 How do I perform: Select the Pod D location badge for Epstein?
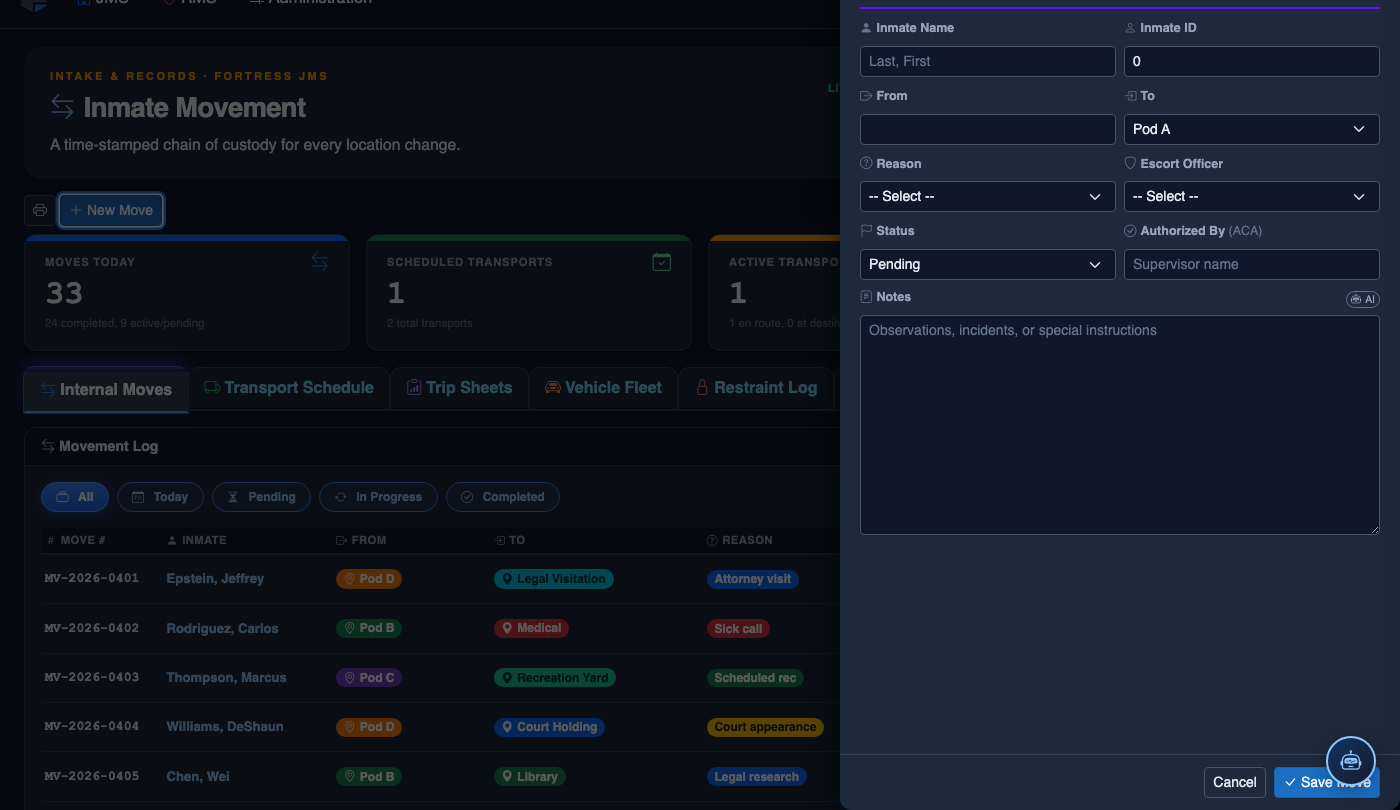[369, 579]
